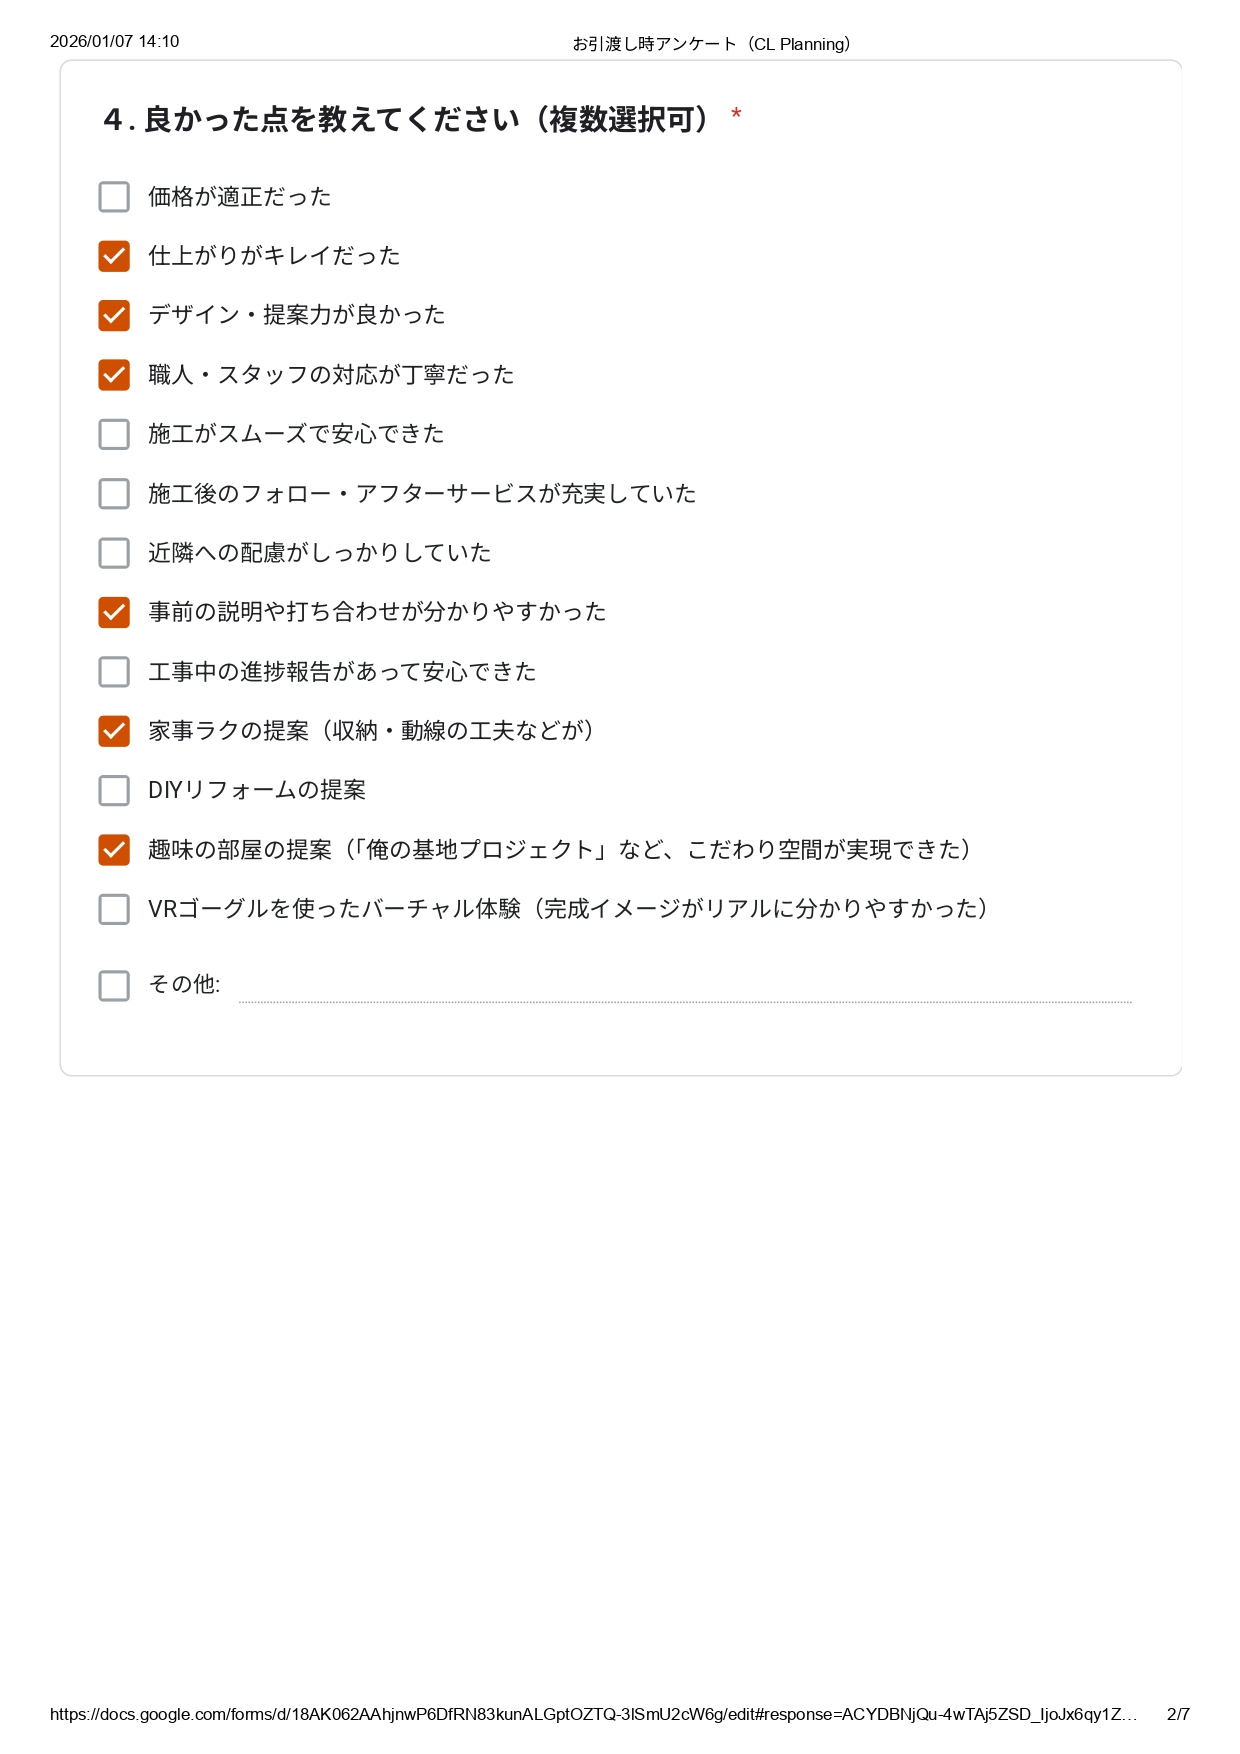Tick 施工がスムーズで安心できた checkbox

(114, 434)
